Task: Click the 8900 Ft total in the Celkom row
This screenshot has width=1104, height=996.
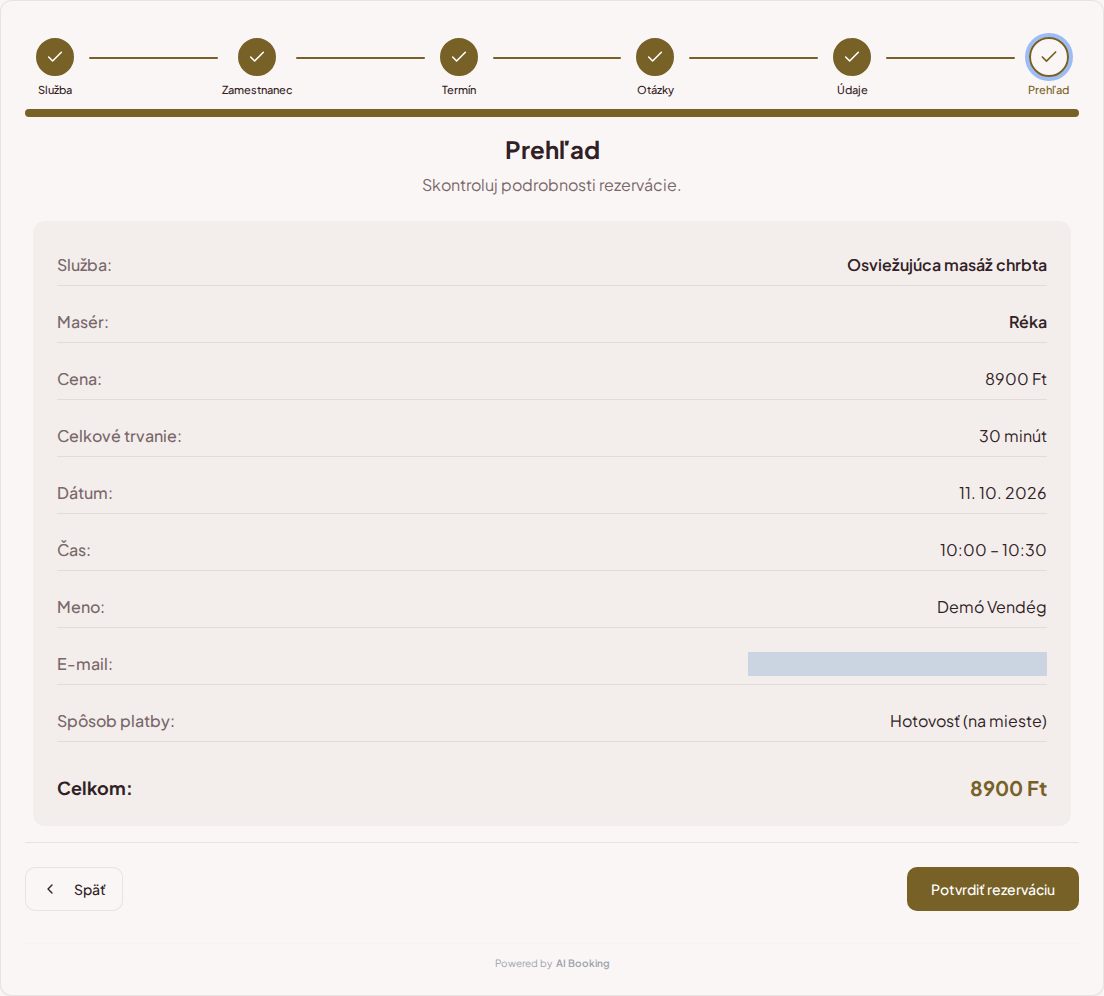Action: pyautogui.click(x=1008, y=788)
